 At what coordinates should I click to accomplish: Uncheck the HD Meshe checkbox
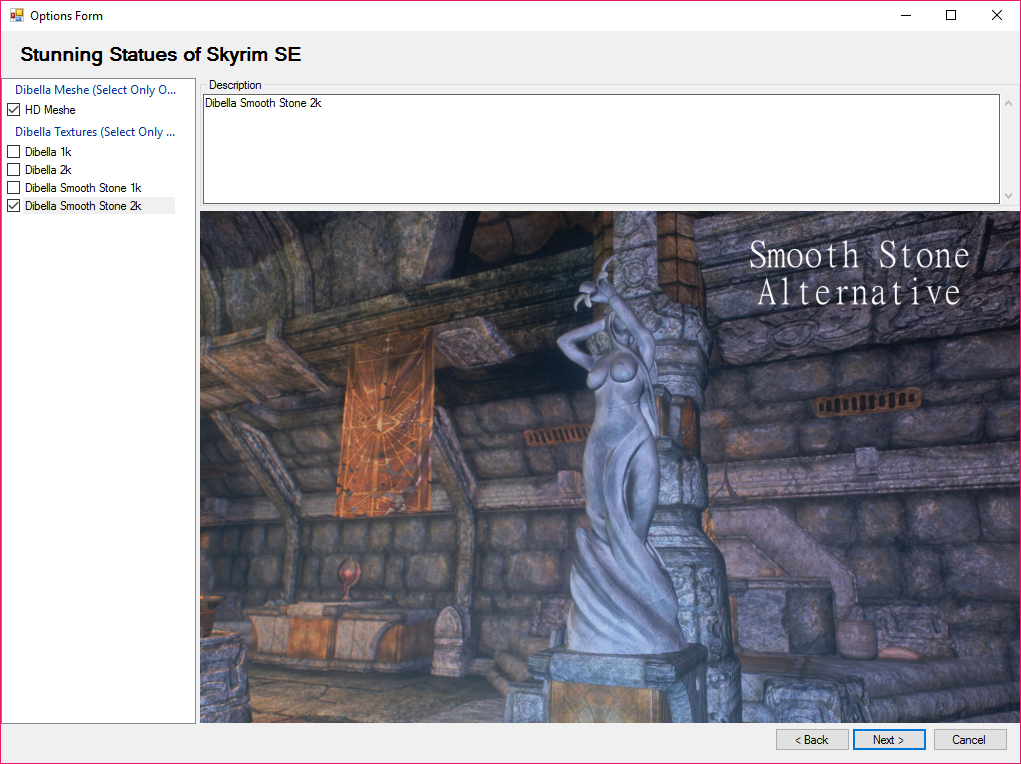14,109
